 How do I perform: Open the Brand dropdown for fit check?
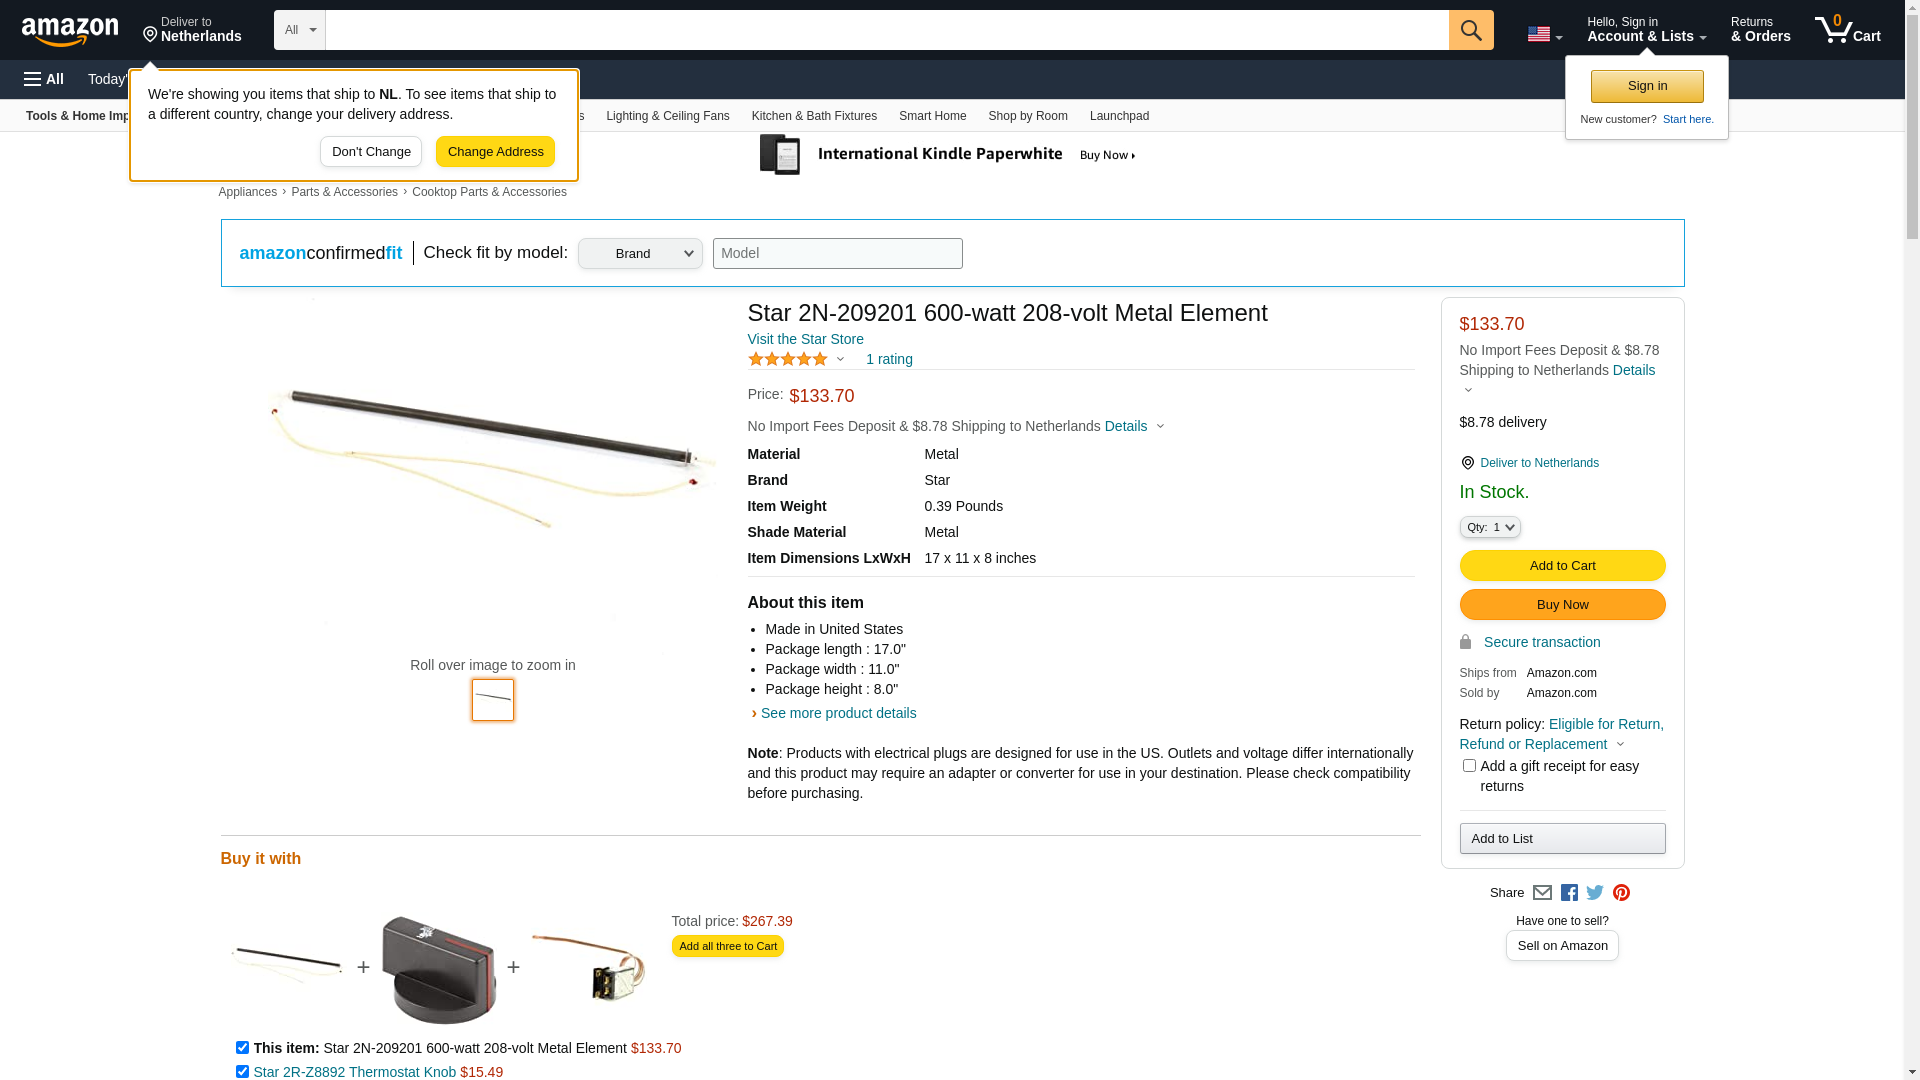(640, 254)
